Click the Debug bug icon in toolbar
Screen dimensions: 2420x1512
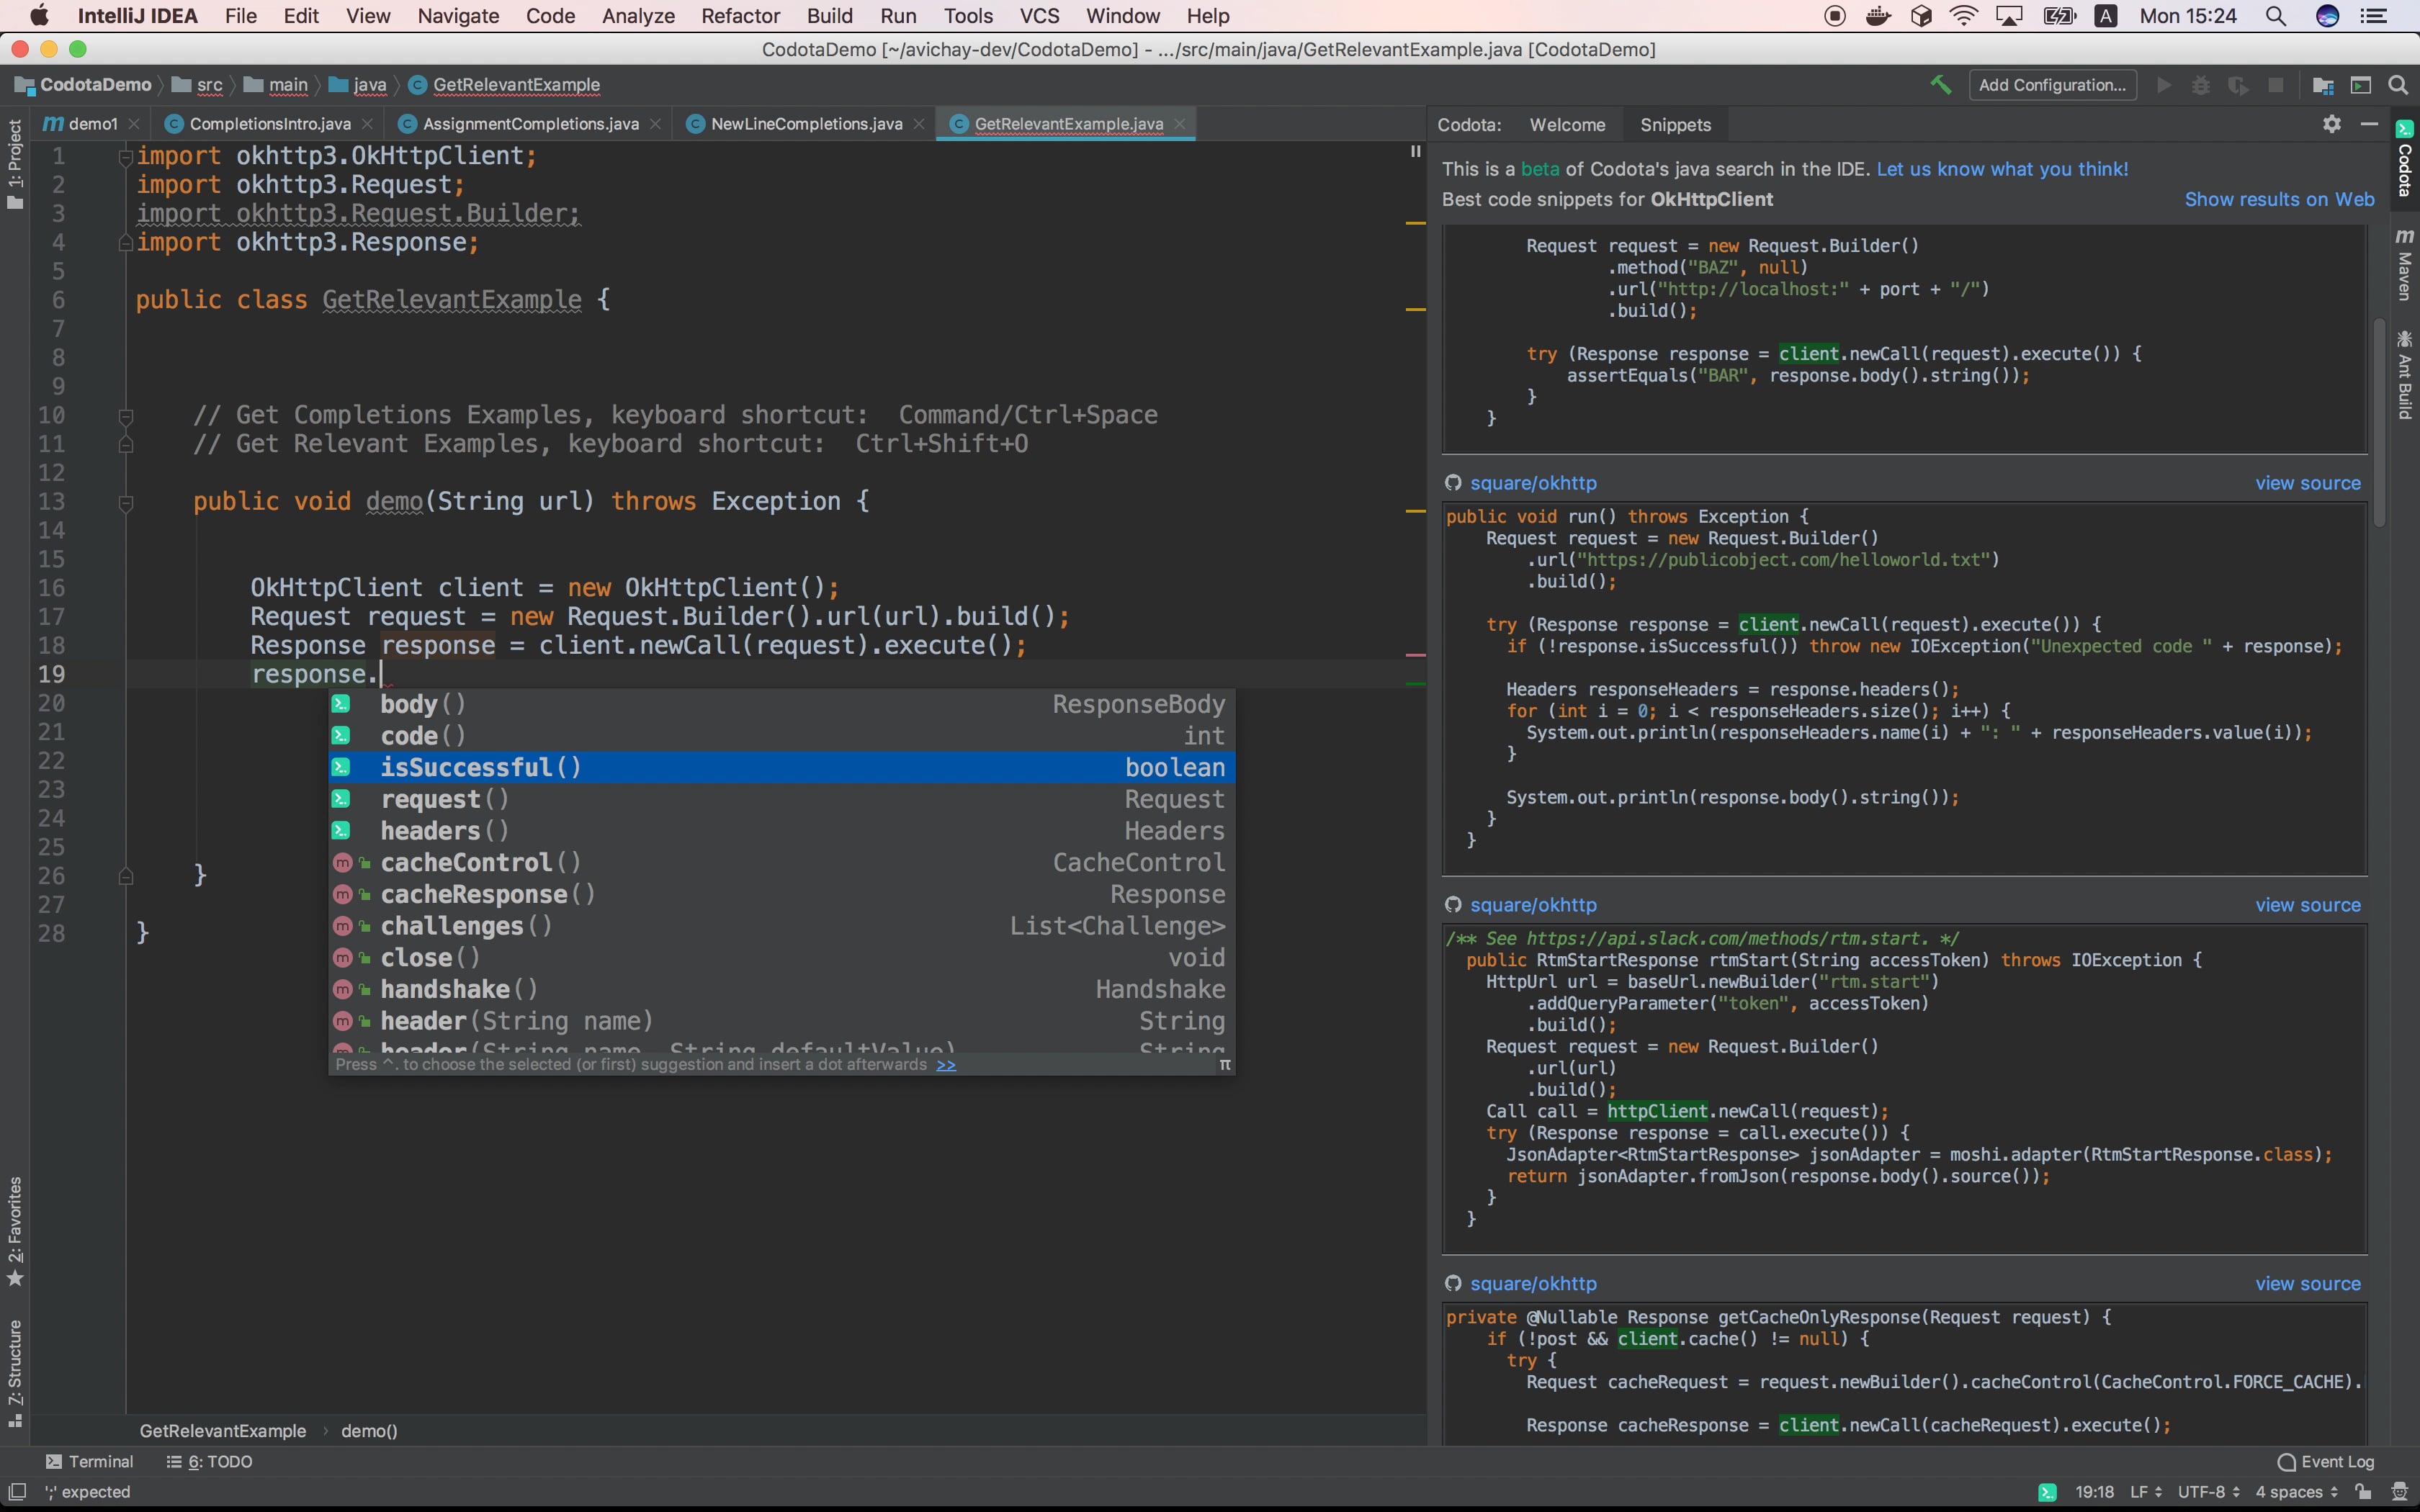(2201, 85)
